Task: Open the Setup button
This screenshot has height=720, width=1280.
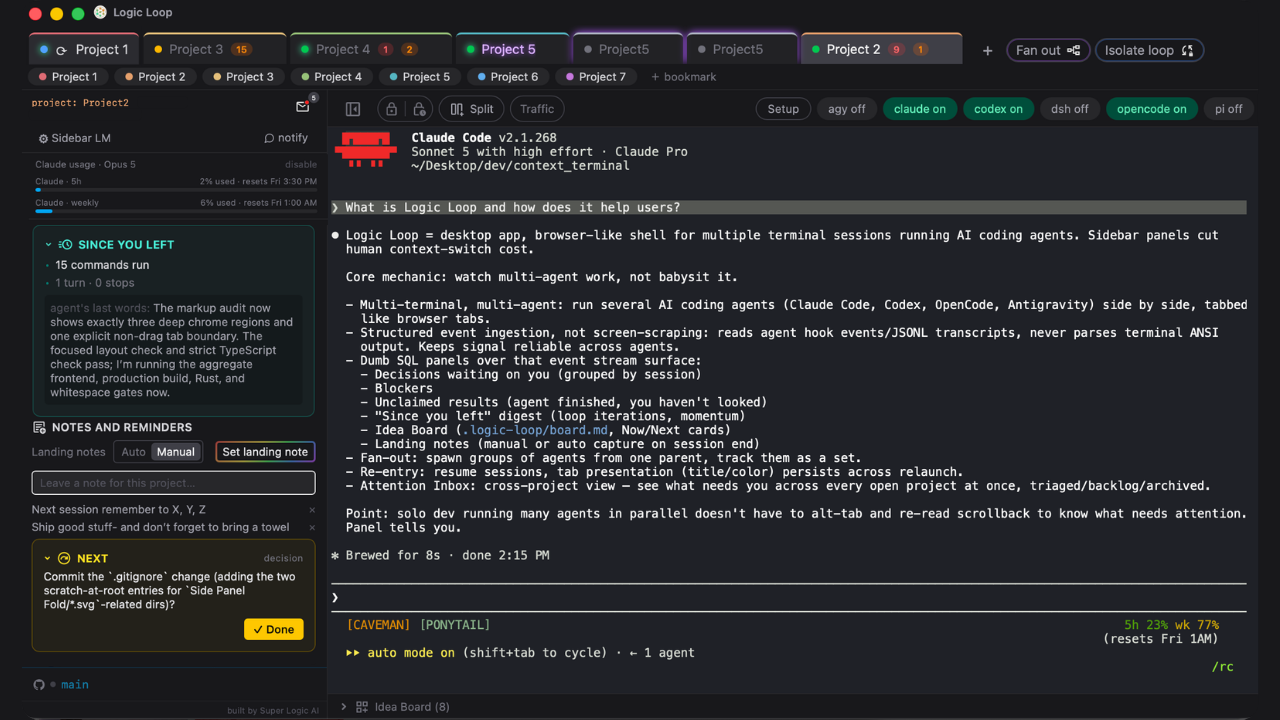Action: tap(783, 109)
